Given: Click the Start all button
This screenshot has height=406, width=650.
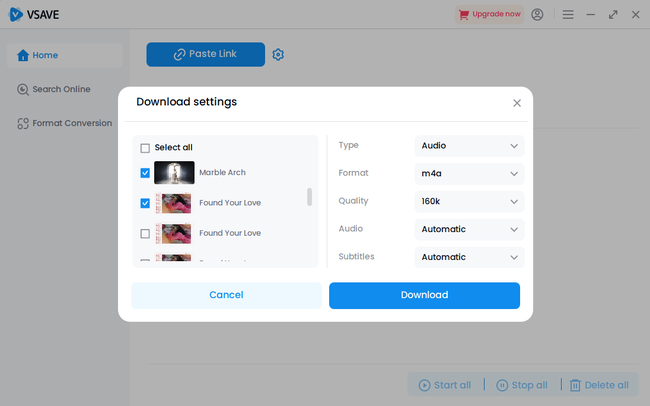Looking at the screenshot, I should (x=445, y=385).
